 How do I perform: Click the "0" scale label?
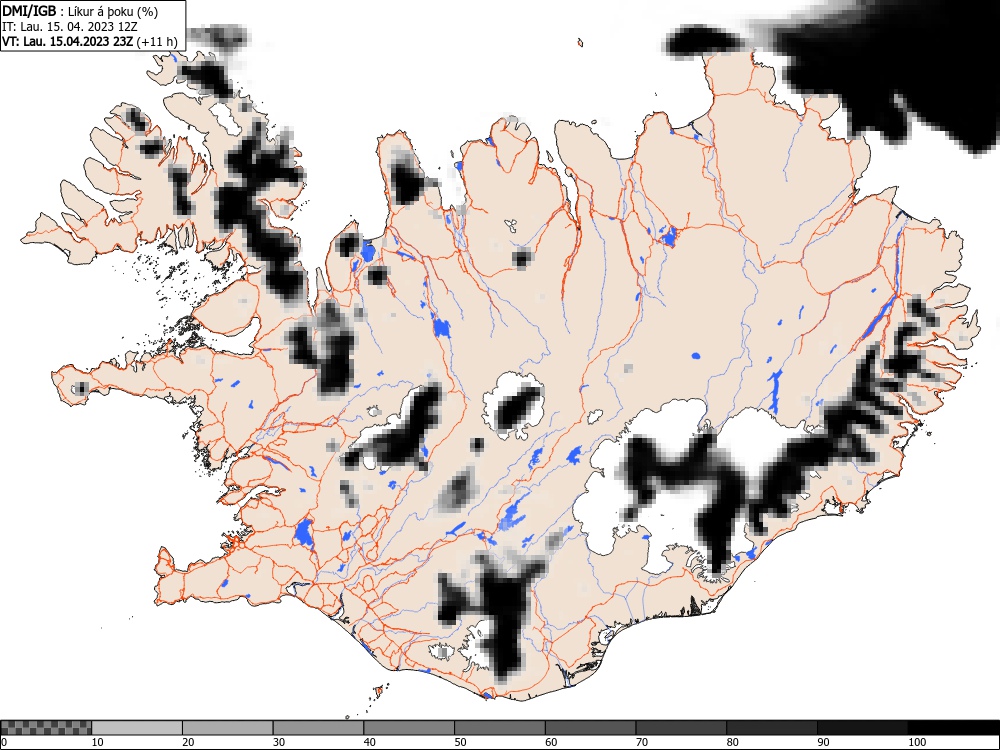click(x=4, y=742)
